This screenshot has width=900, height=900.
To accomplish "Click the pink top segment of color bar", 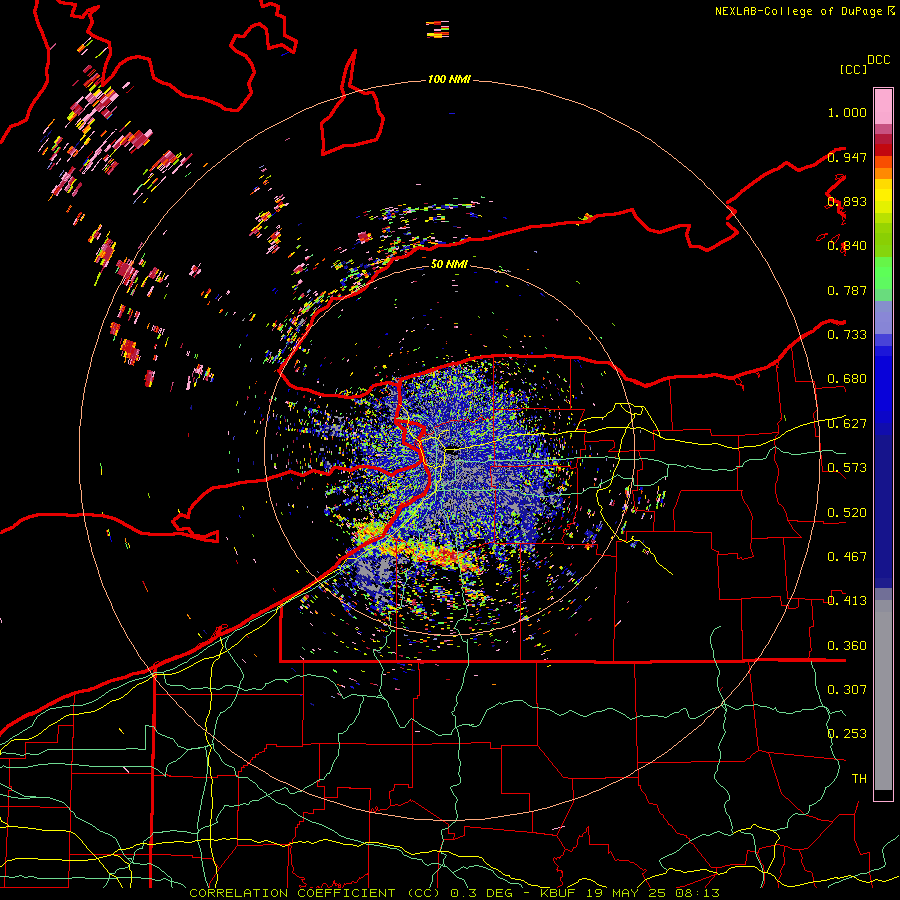I will click(x=883, y=107).
